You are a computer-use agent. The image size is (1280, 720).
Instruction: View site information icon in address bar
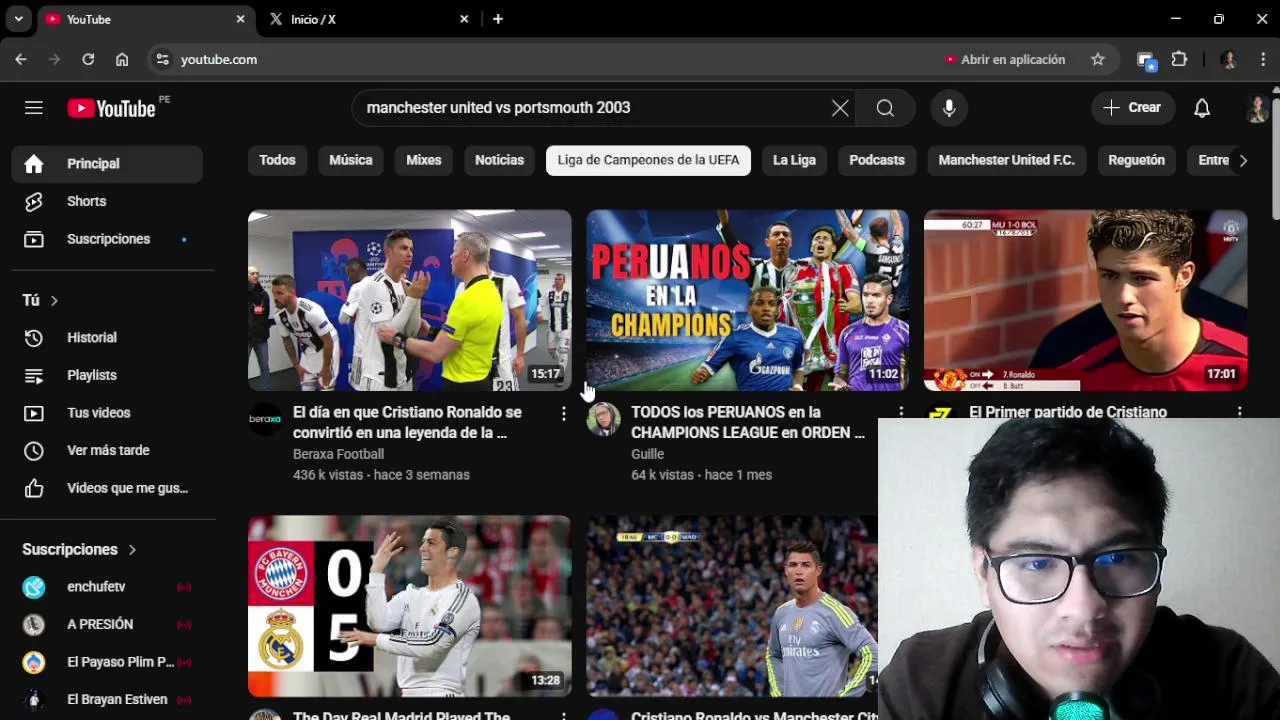click(x=163, y=60)
